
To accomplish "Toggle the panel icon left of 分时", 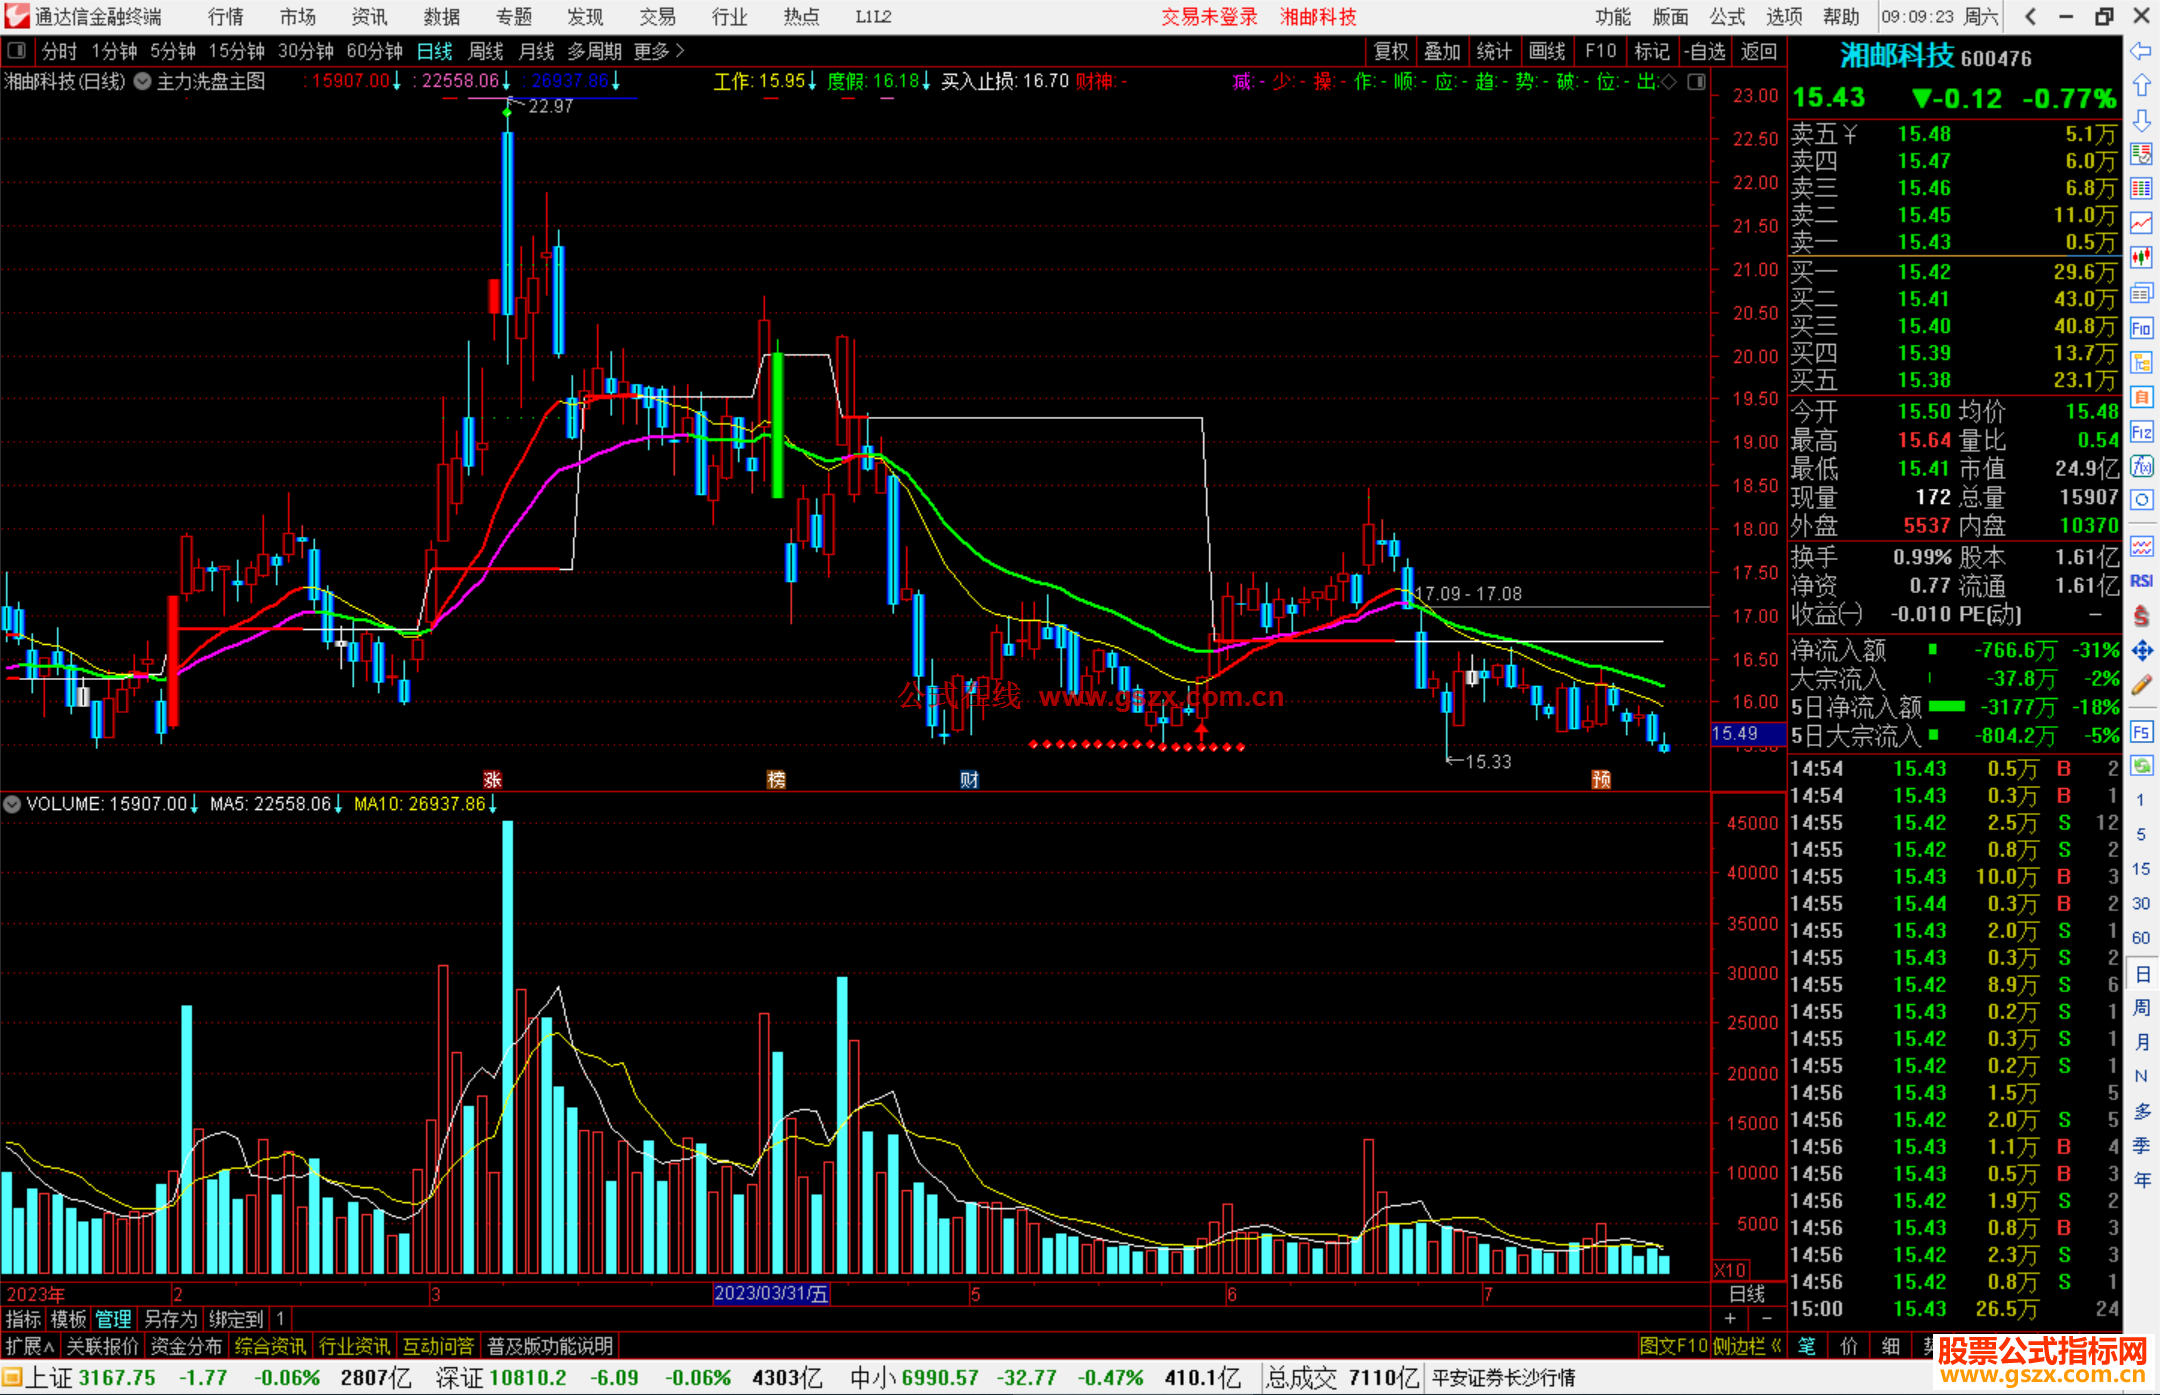I will (17, 50).
